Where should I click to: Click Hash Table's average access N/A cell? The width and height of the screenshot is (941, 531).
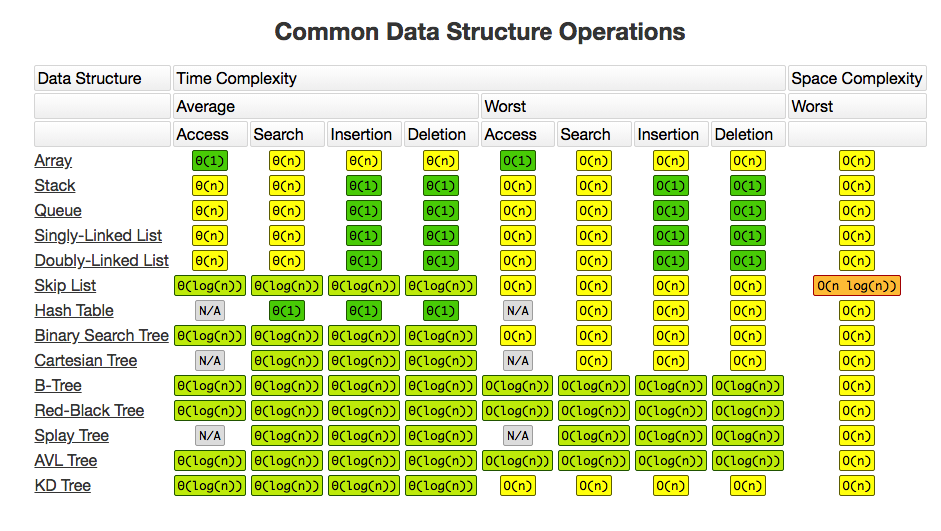[209, 310]
